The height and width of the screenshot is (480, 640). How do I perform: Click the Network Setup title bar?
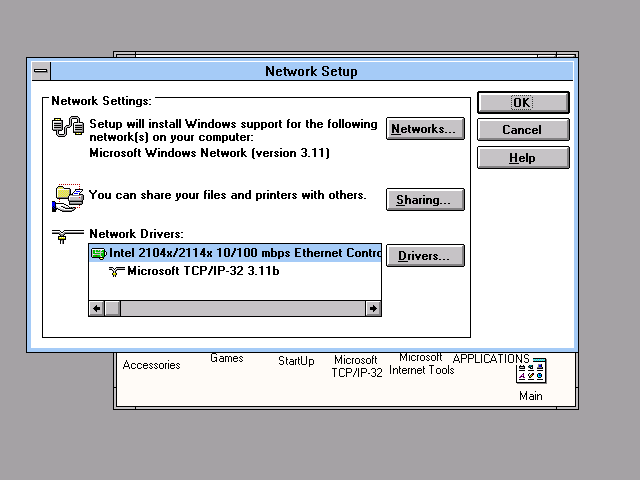[x=311, y=71]
